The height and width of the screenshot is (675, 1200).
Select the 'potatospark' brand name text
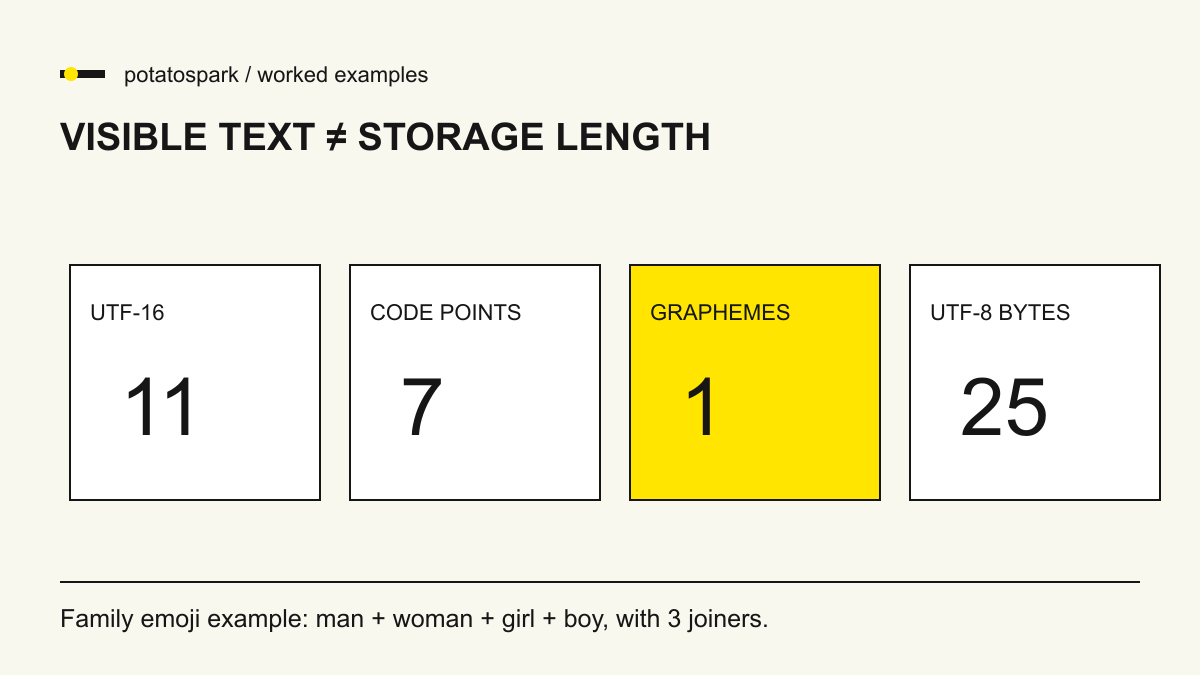(181, 75)
